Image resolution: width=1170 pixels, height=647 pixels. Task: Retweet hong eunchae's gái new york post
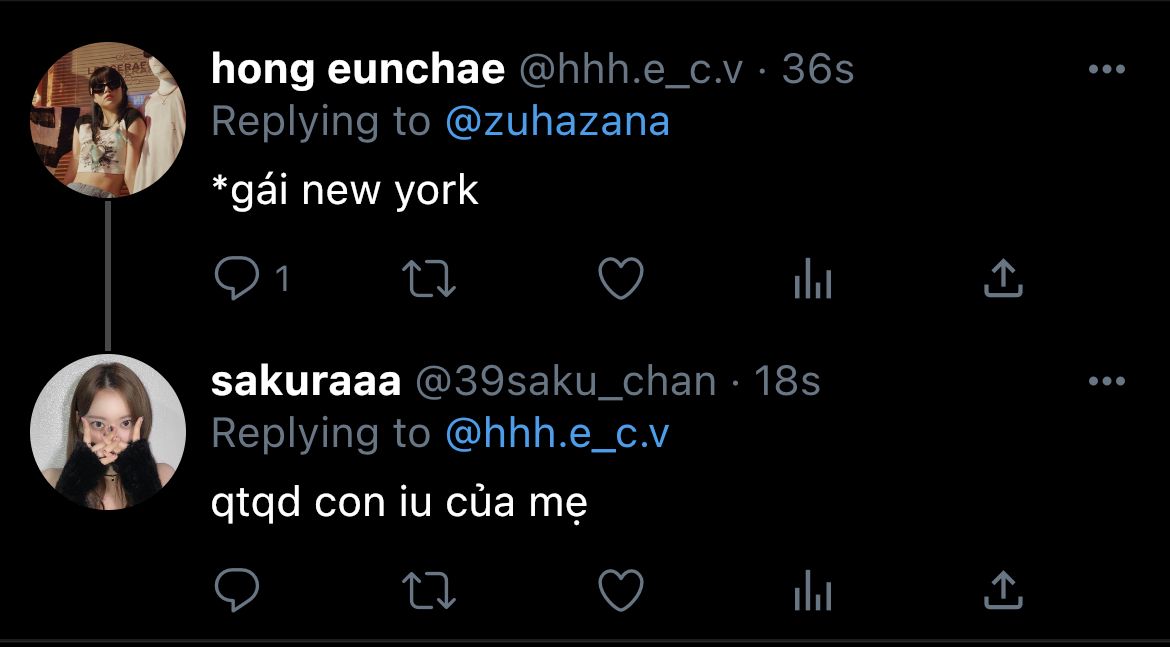429,278
